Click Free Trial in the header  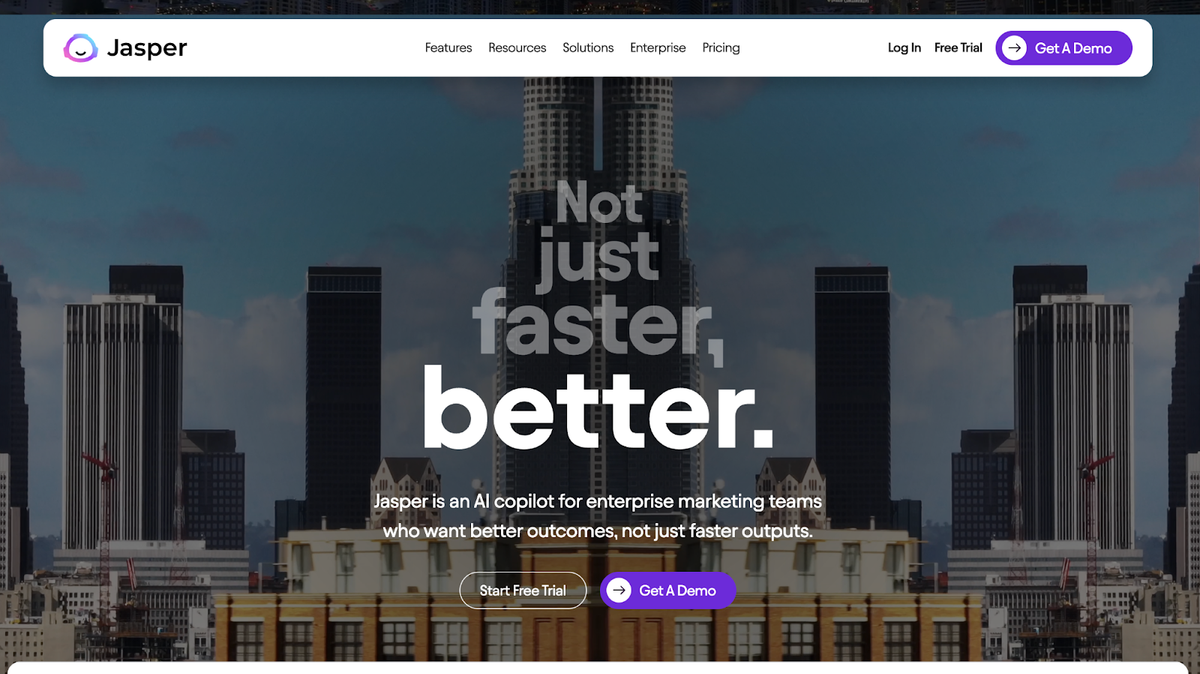[x=958, y=48]
